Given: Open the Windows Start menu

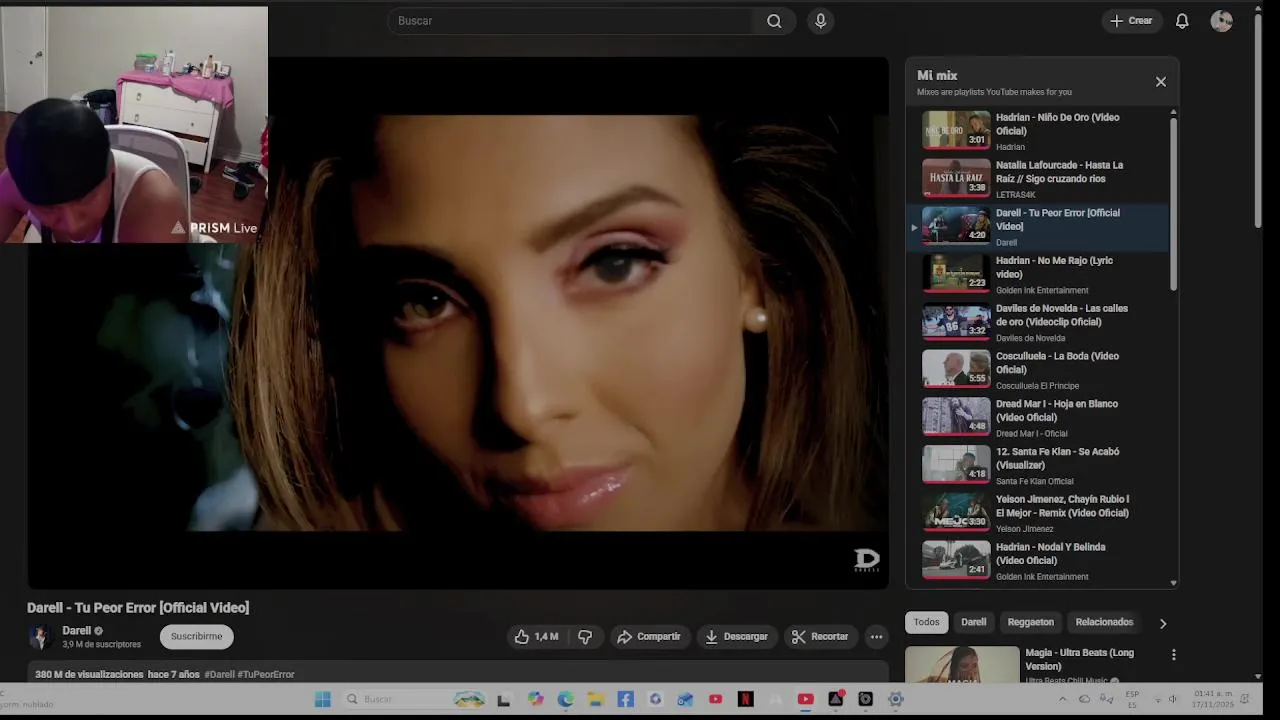Looking at the screenshot, I should pos(323,700).
